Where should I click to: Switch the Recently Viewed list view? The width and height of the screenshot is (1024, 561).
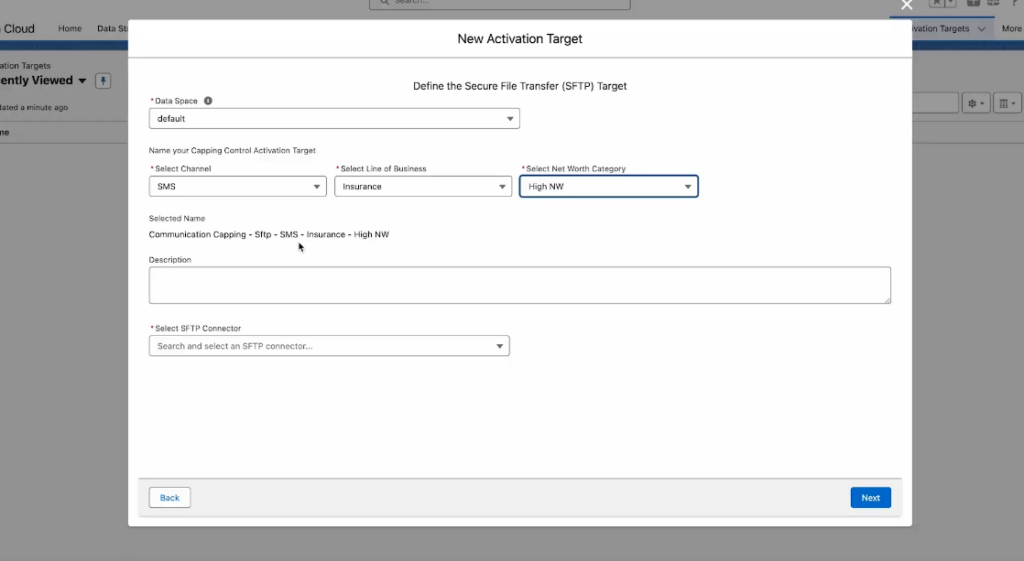coord(82,81)
